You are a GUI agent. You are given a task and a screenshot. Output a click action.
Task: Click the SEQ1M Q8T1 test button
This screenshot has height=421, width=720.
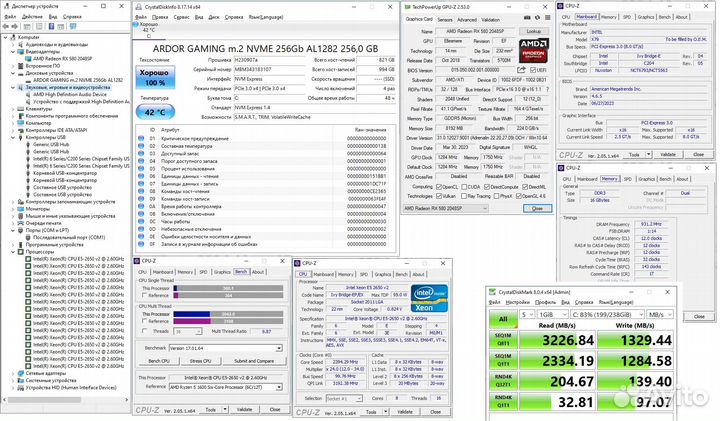(503, 339)
